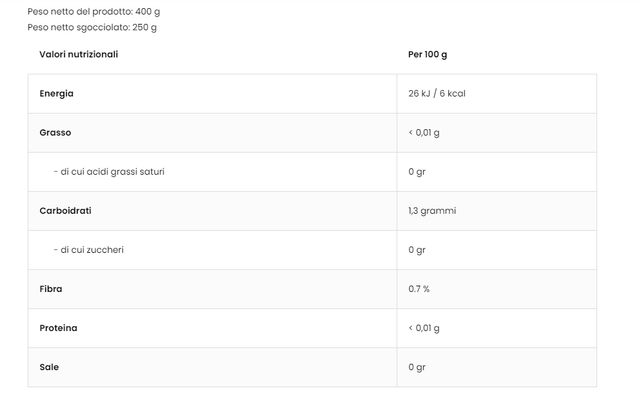The image size is (640, 408).
Task: Click the 'Grasso' row label
Action: pyautogui.click(x=56, y=132)
